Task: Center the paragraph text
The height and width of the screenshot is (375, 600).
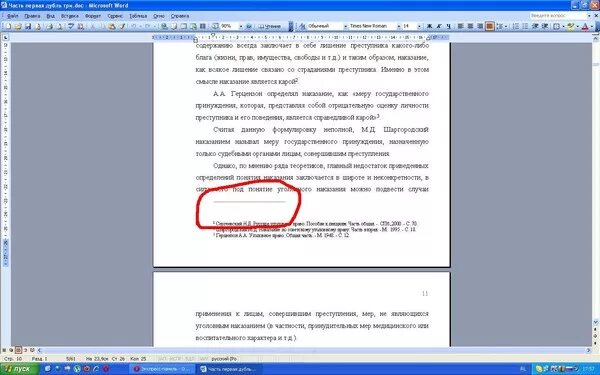Action: [470, 26]
